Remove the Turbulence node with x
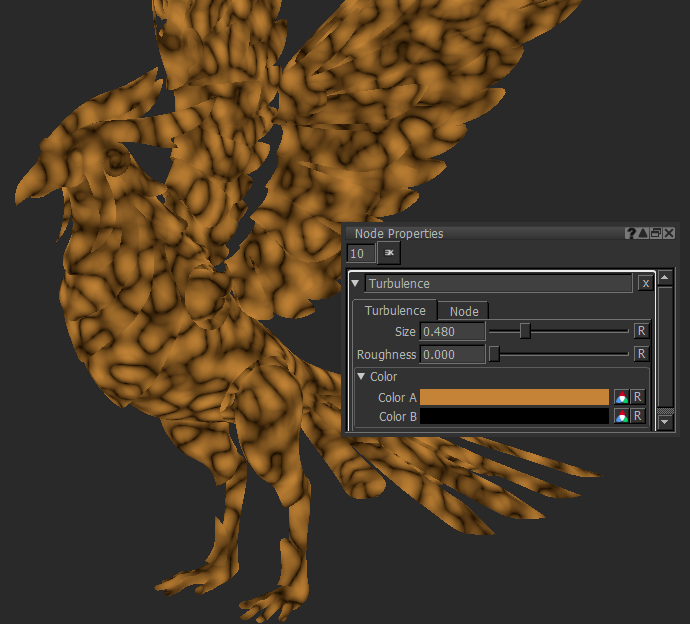This screenshot has height=624, width=690. (645, 284)
